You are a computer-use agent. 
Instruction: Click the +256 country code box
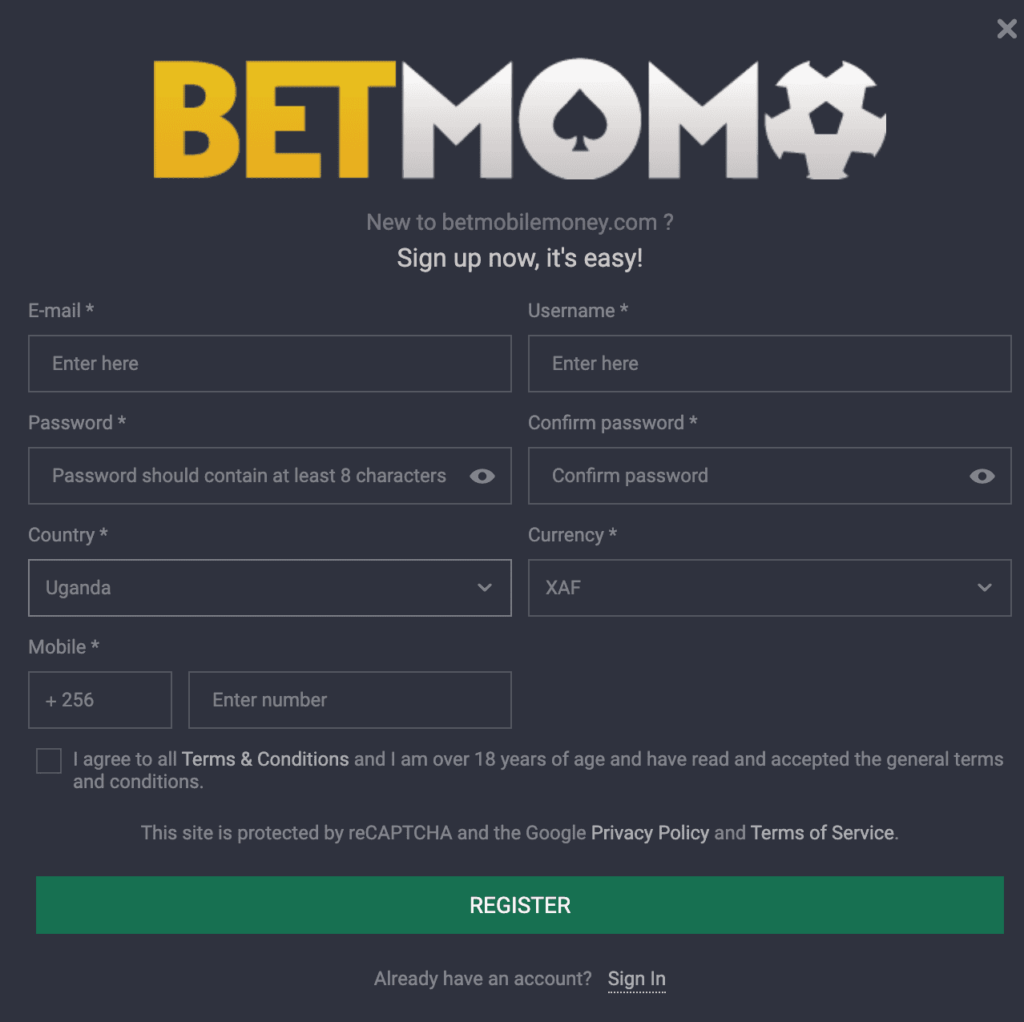pyautogui.click(x=100, y=700)
